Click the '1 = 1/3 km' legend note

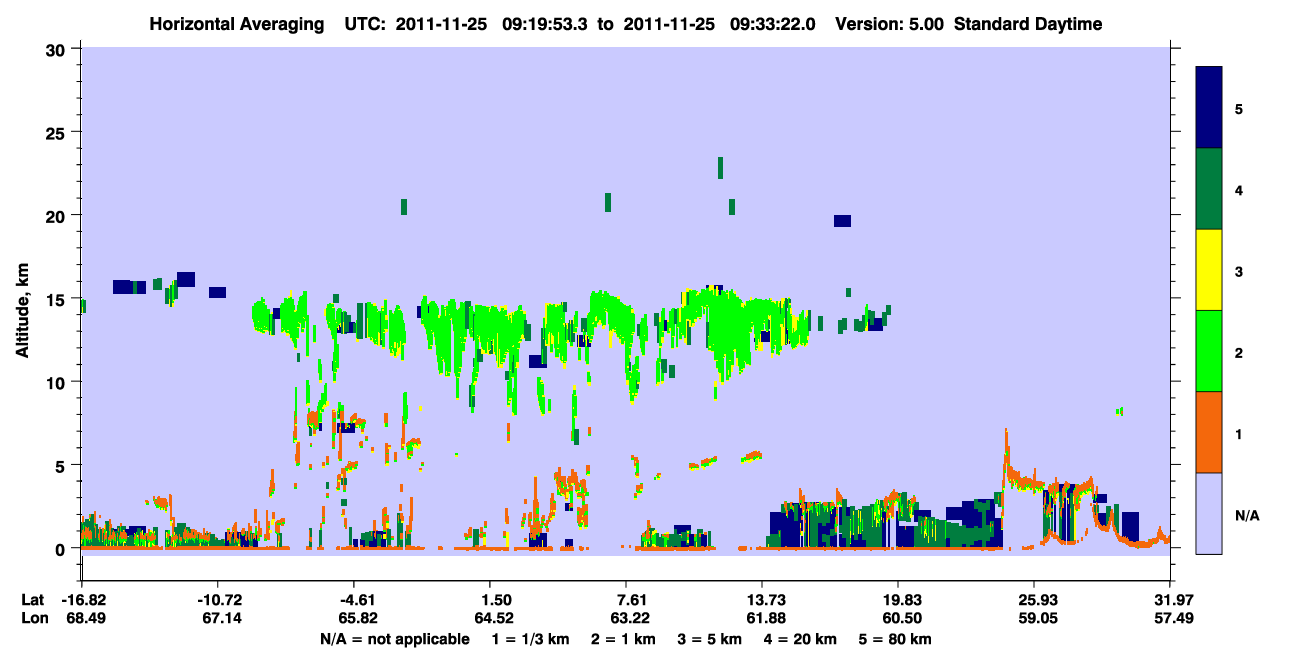528,639
